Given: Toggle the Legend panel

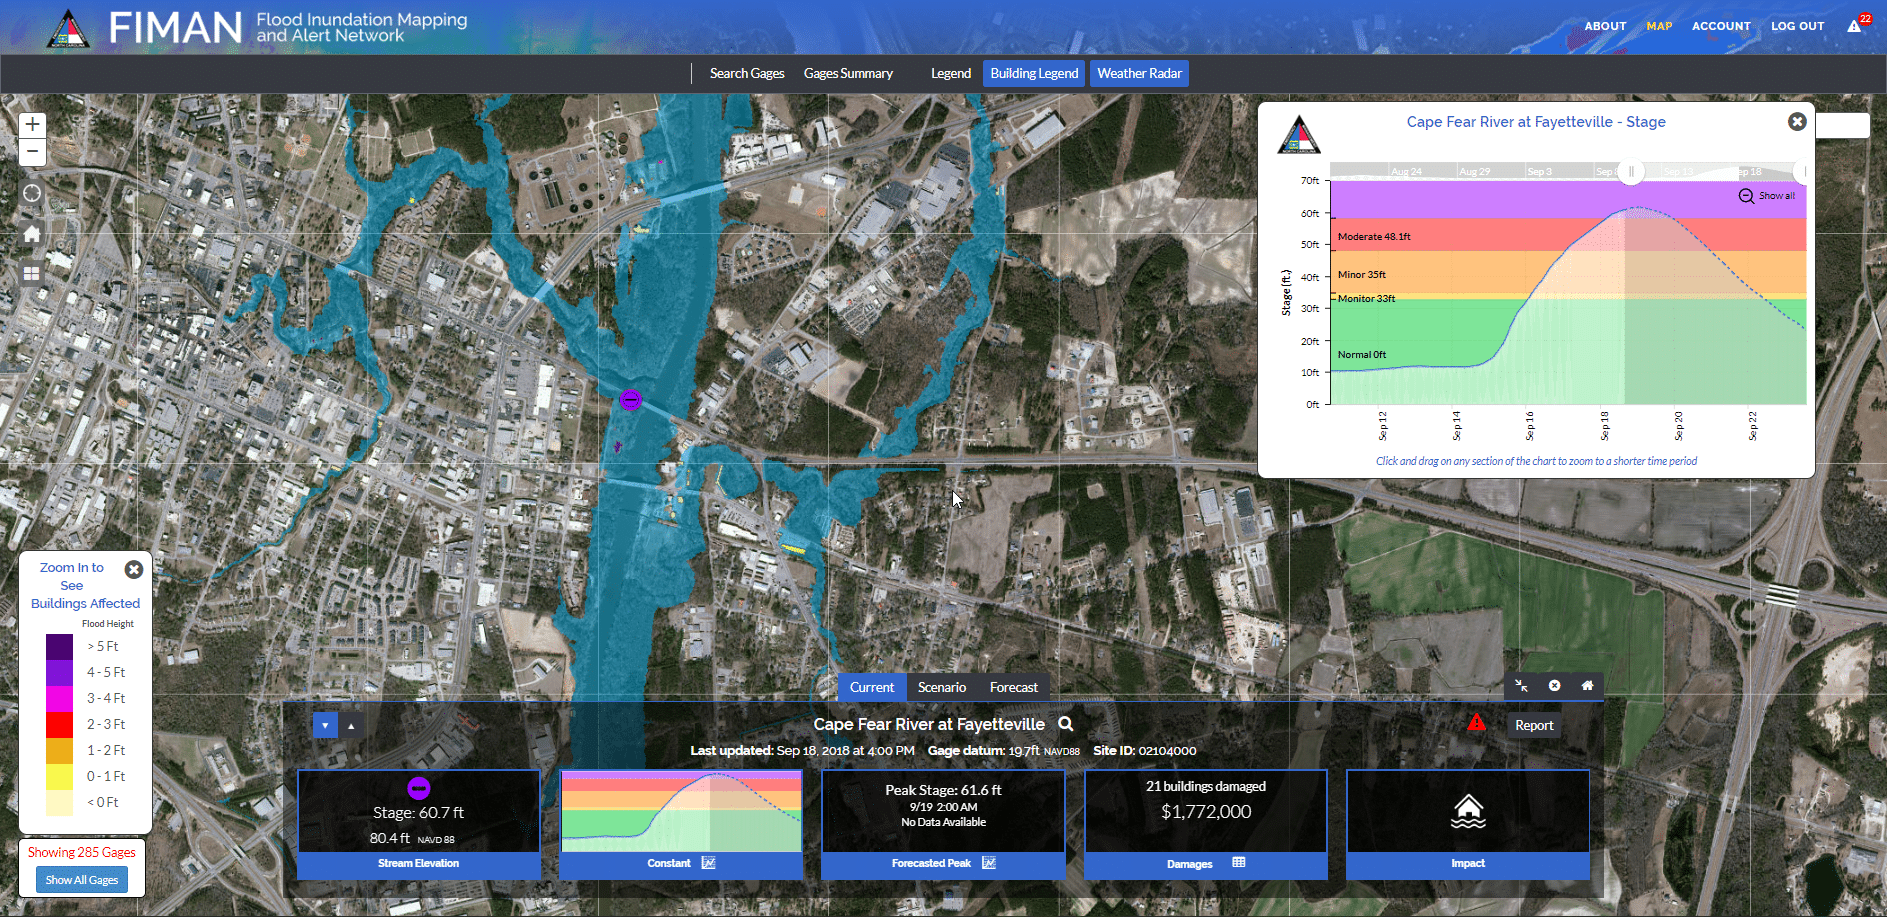Looking at the screenshot, I should tap(950, 73).
